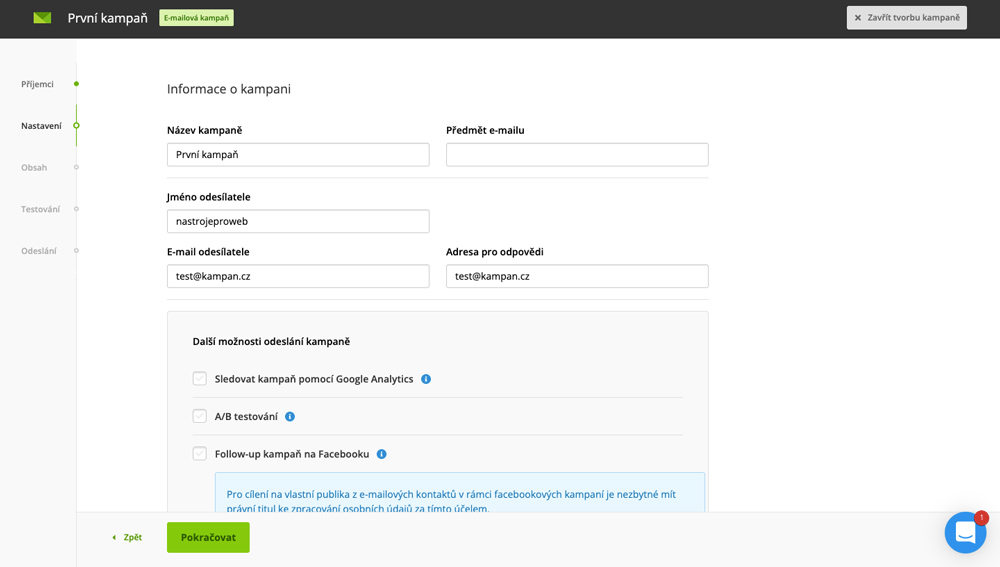Click the Adresa pro odpovědi field
This screenshot has width=1000, height=567.
(x=577, y=276)
